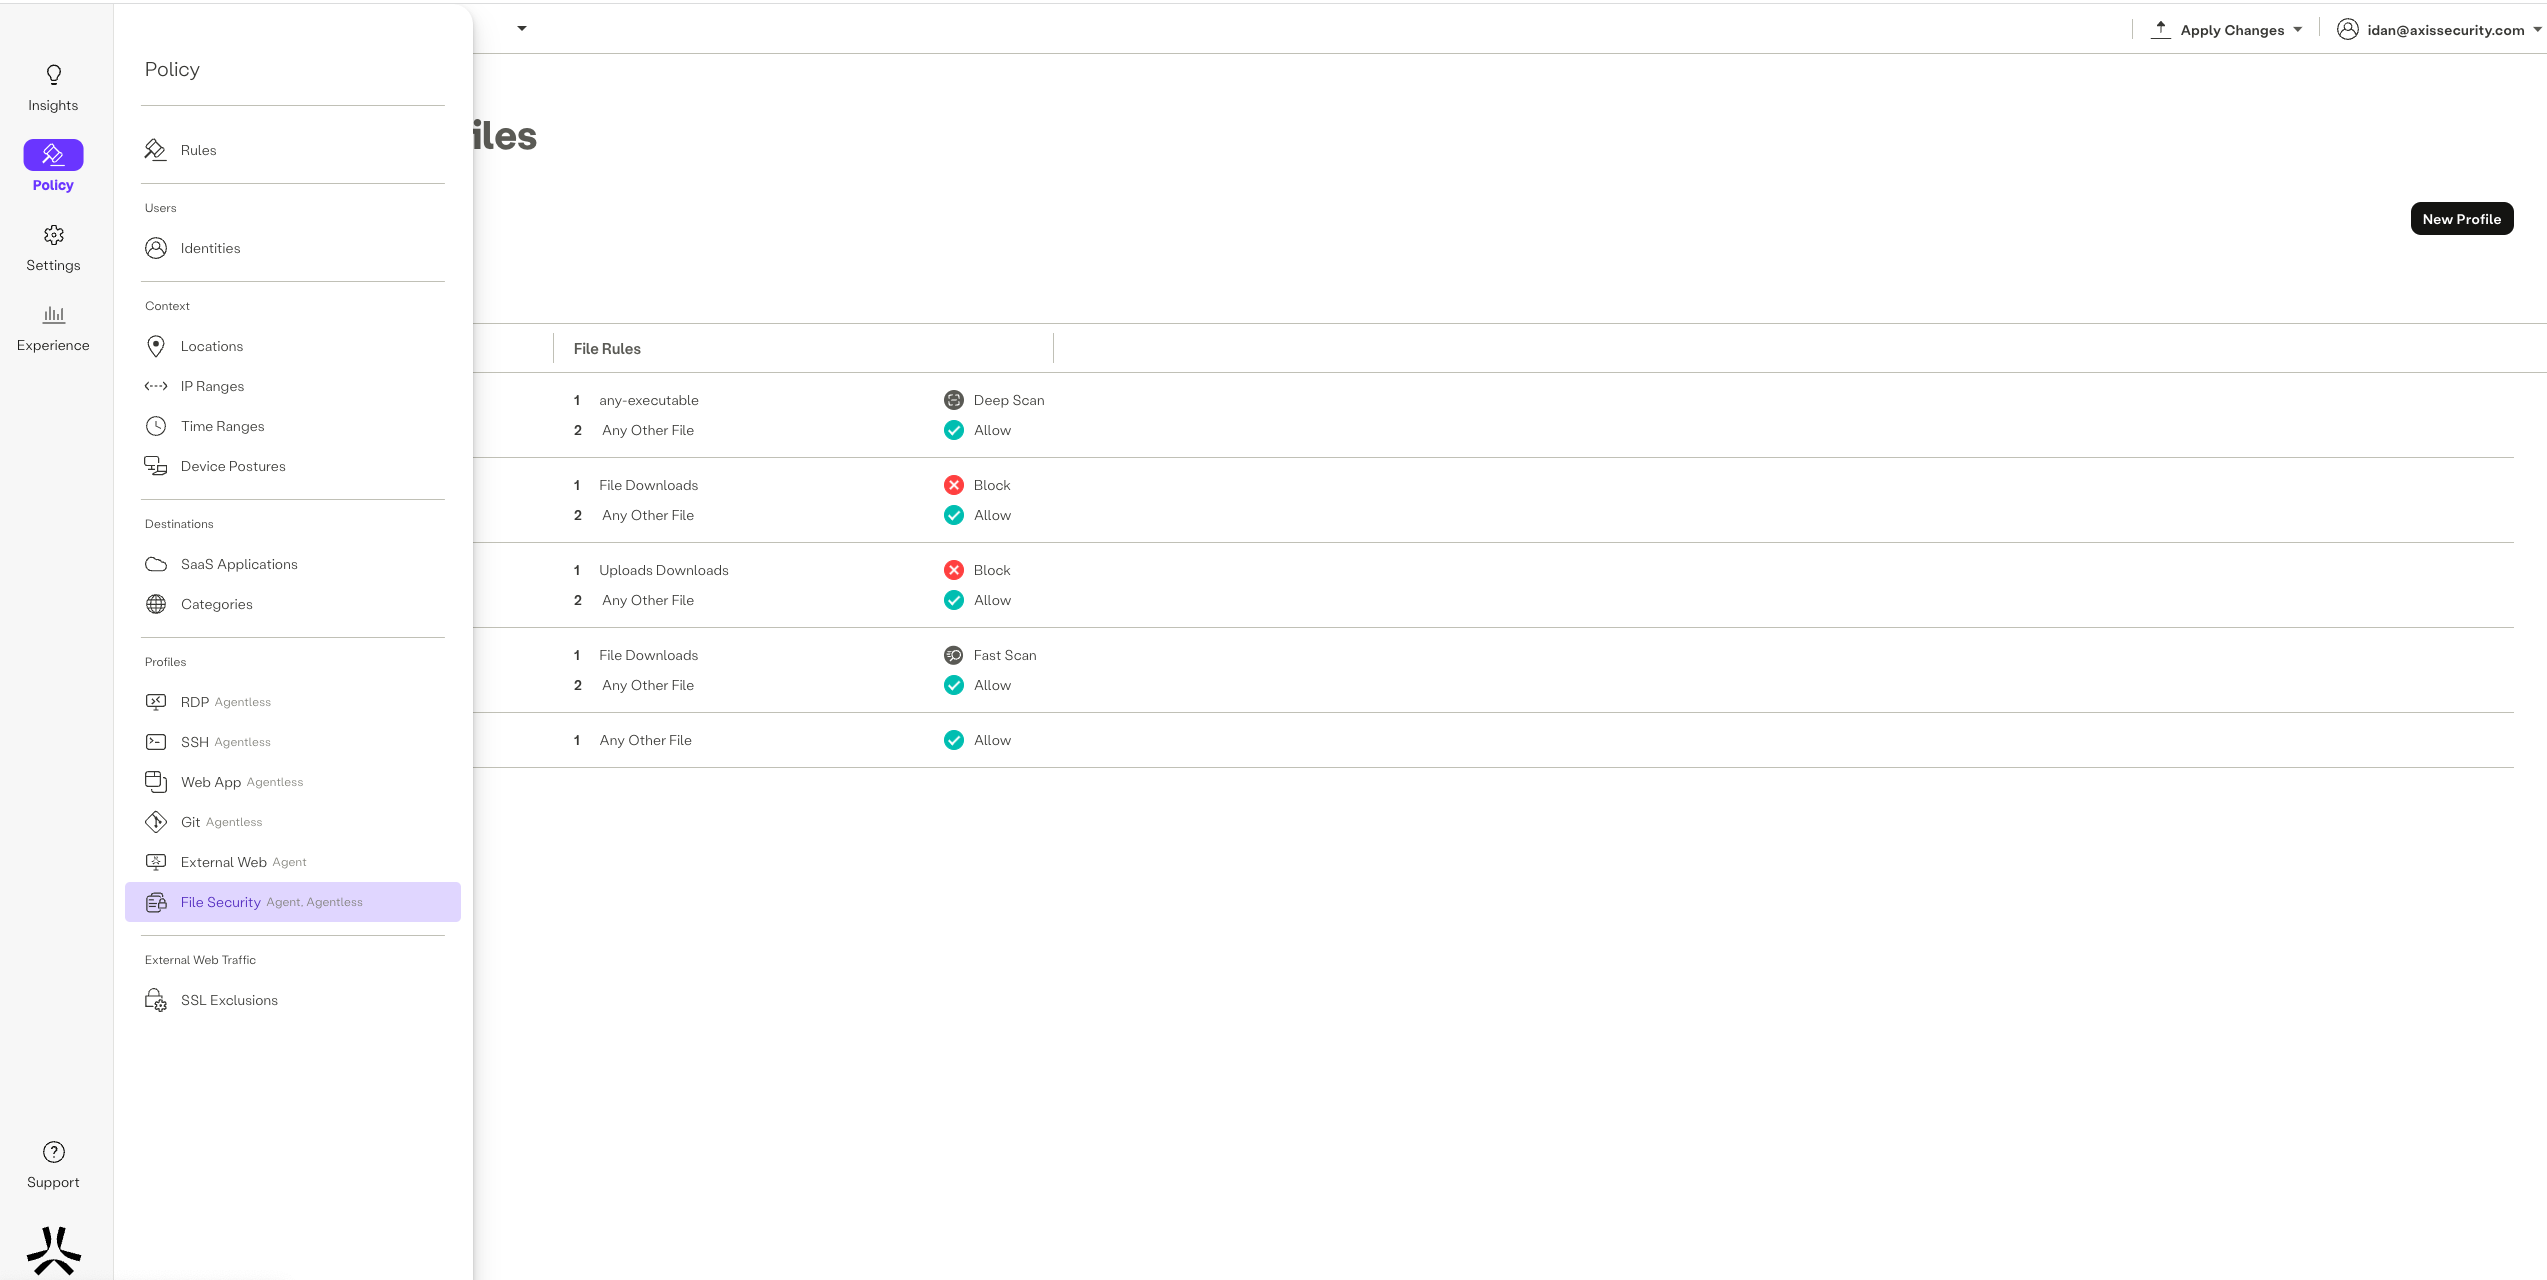Open the Web App Agentless profile
Screen dimensions: 2547x1280
pos(241,782)
